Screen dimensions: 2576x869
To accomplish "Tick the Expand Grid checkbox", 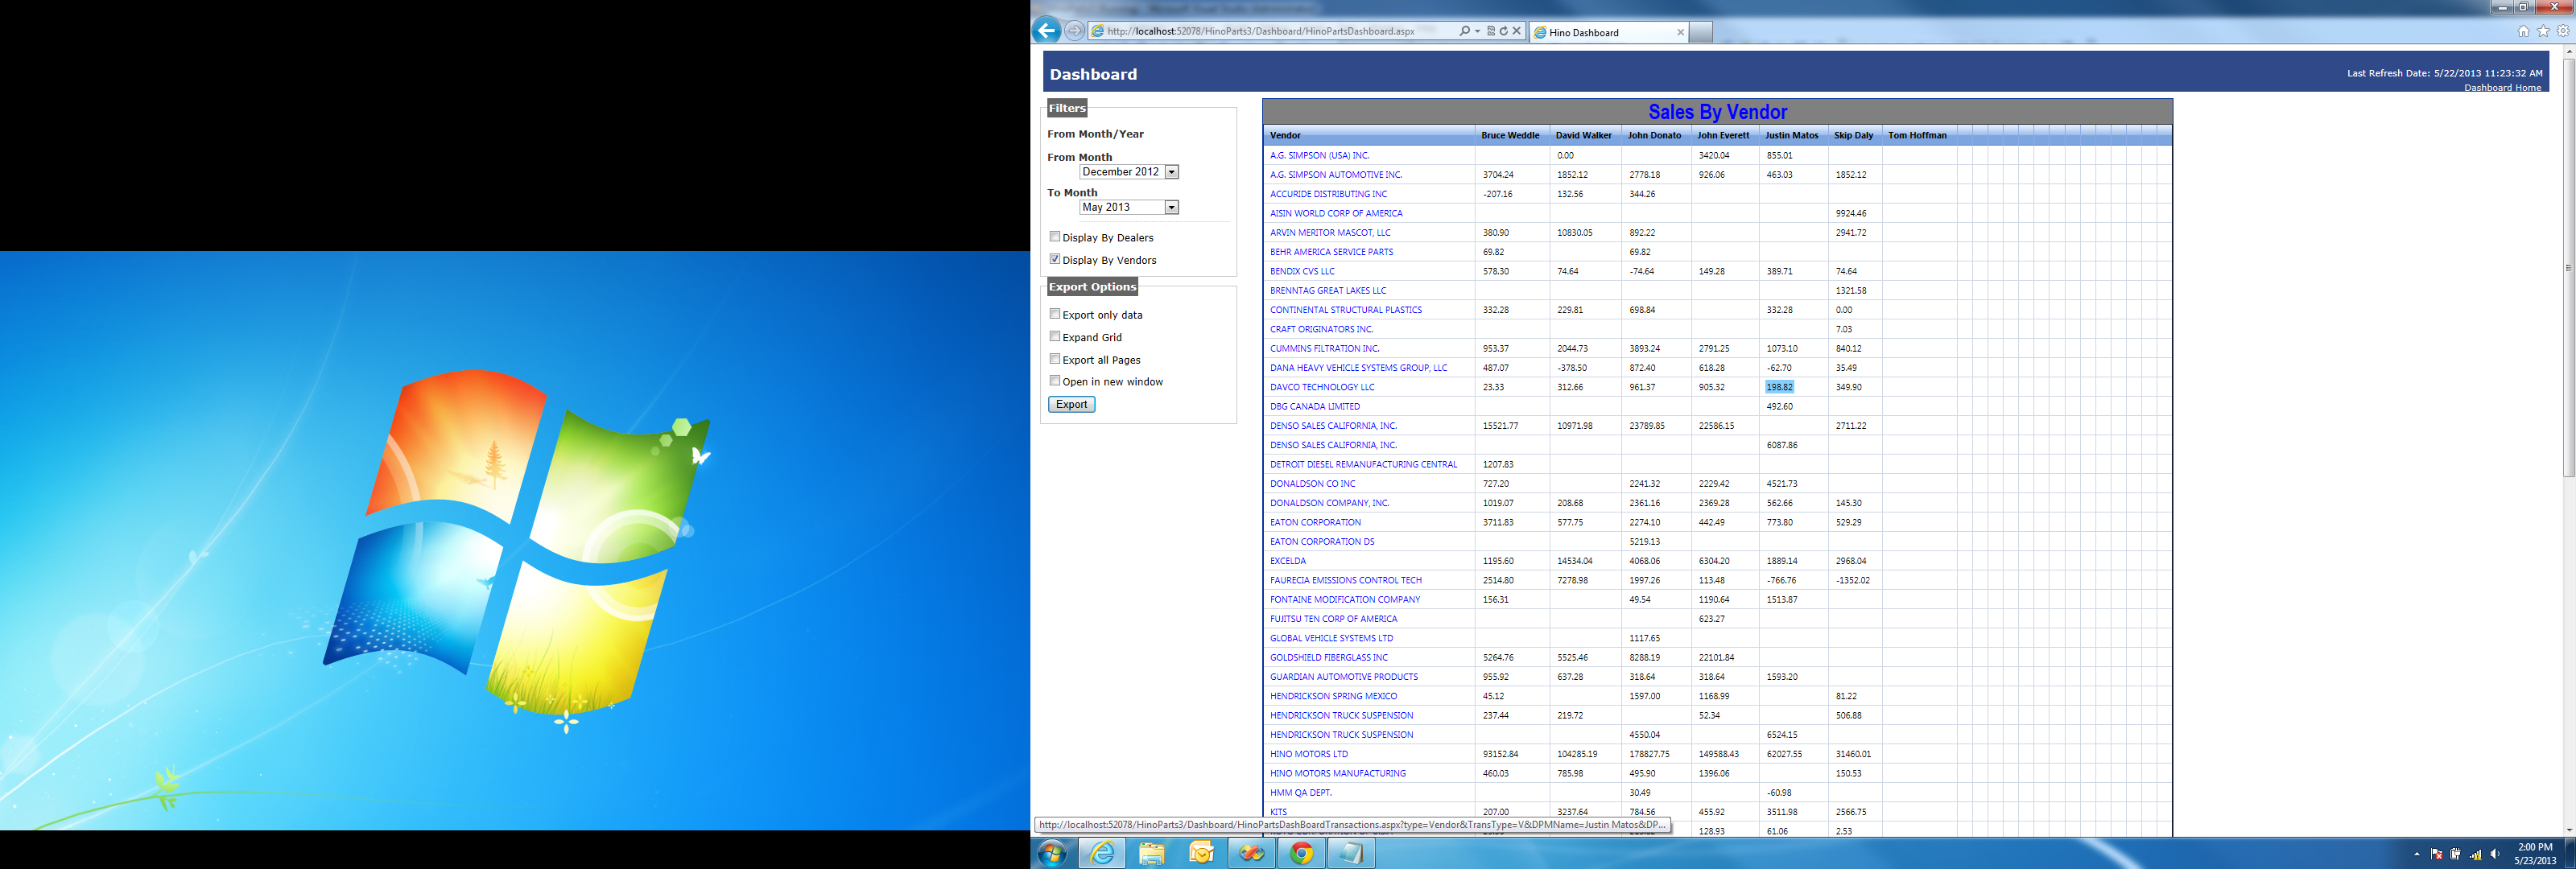I will pyautogui.click(x=1055, y=337).
